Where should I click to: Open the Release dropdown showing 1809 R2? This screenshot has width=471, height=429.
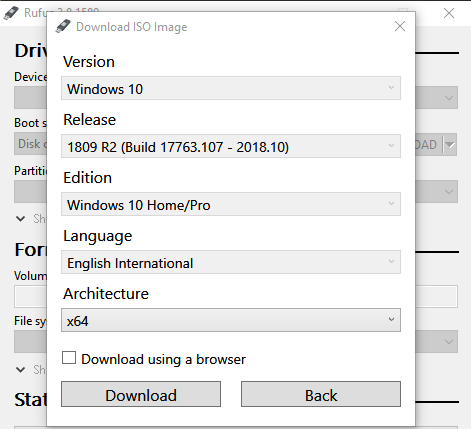pos(231,146)
